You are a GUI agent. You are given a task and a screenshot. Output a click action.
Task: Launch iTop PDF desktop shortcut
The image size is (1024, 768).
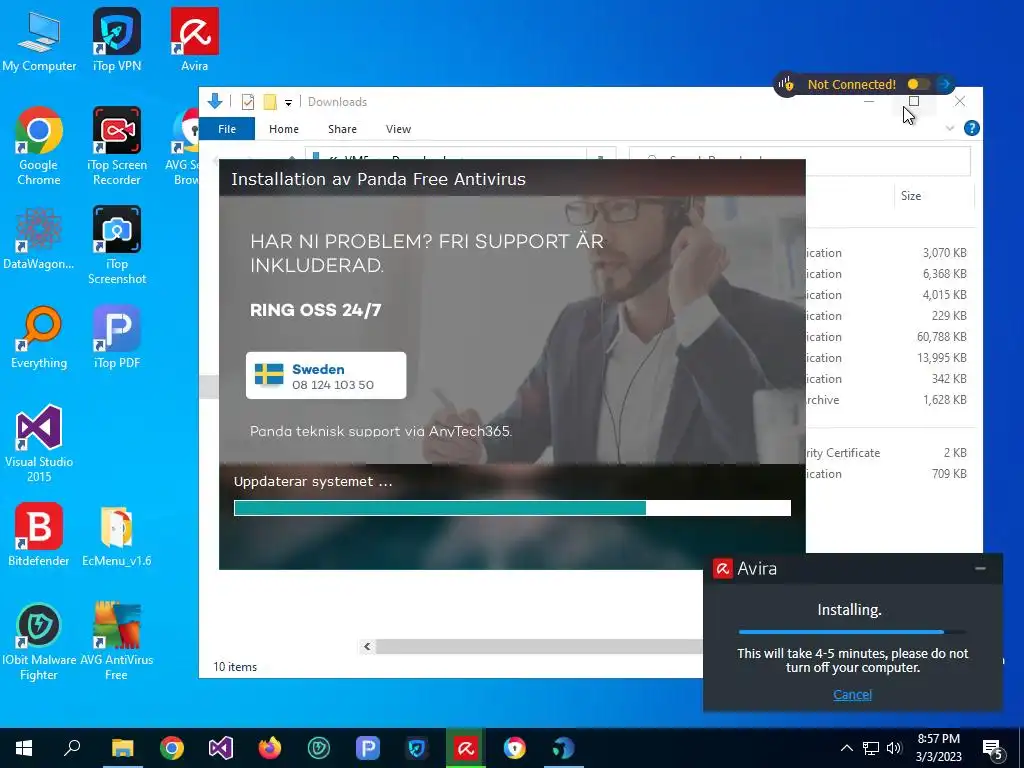click(x=117, y=338)
